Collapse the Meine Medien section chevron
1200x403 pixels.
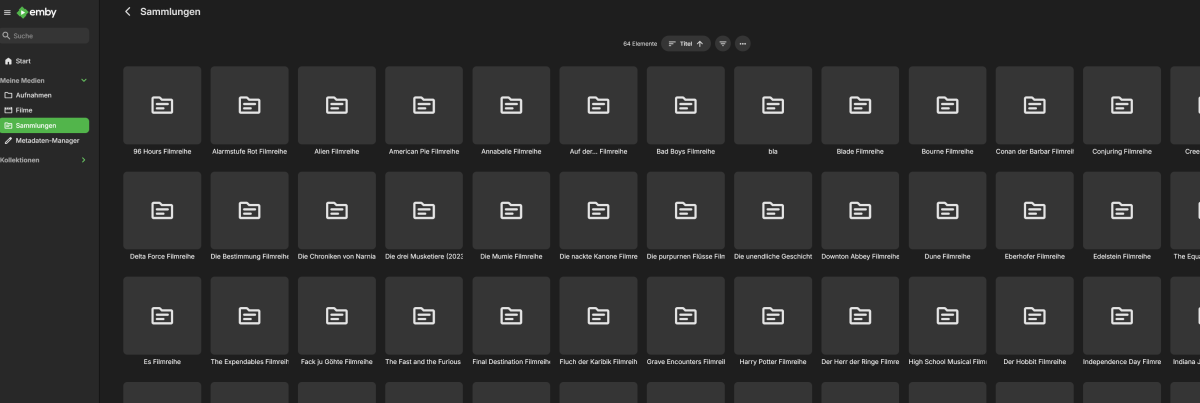84,80
